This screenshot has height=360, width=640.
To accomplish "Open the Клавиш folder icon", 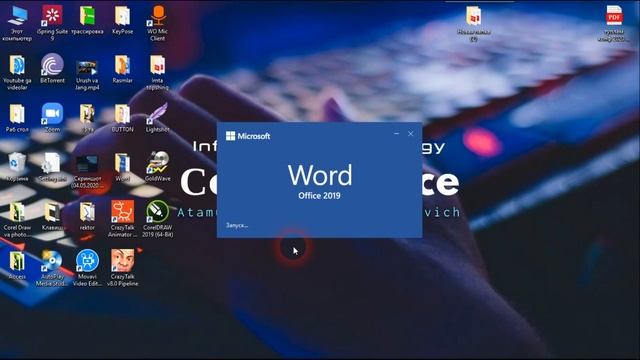I will pyautogui.click(x=52, y=216).
